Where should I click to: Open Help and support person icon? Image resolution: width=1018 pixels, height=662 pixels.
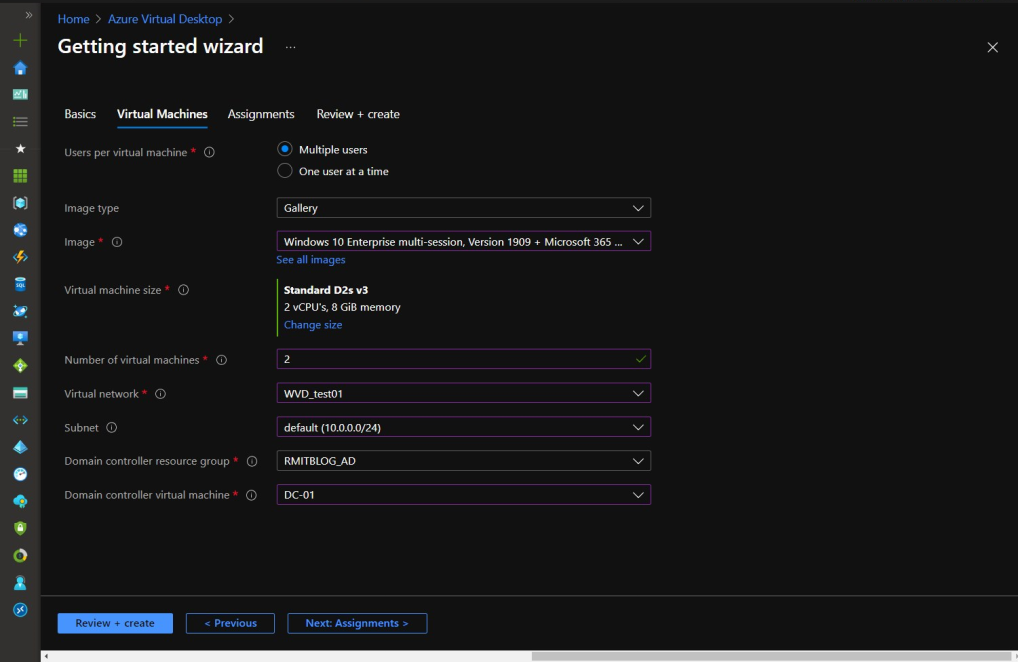pyautogui.click(x=20, y=583)
